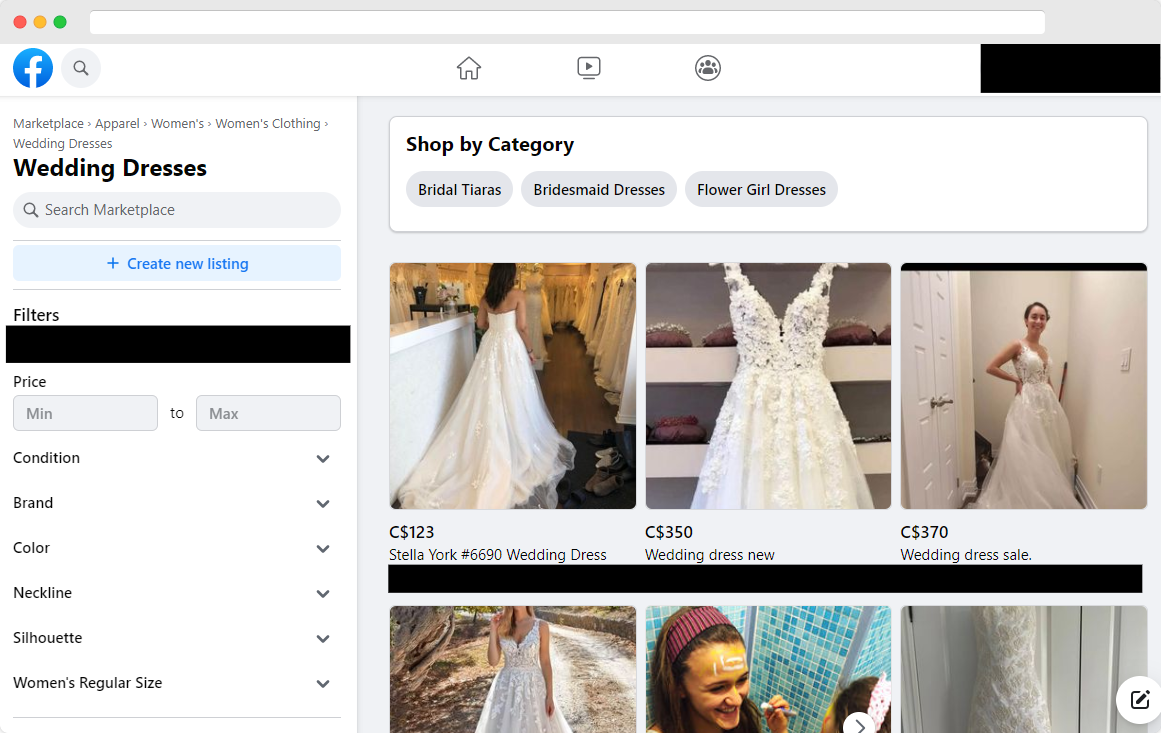Select the Bridal Tiaras category

[459, 190]
